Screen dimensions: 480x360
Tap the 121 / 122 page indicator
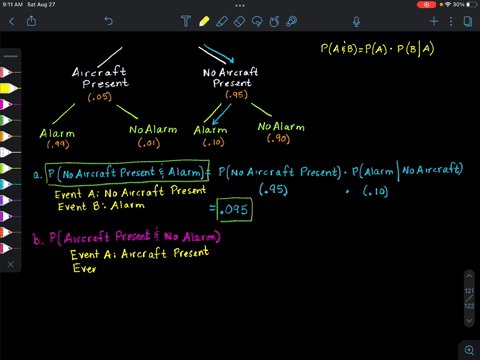point(469,298)
